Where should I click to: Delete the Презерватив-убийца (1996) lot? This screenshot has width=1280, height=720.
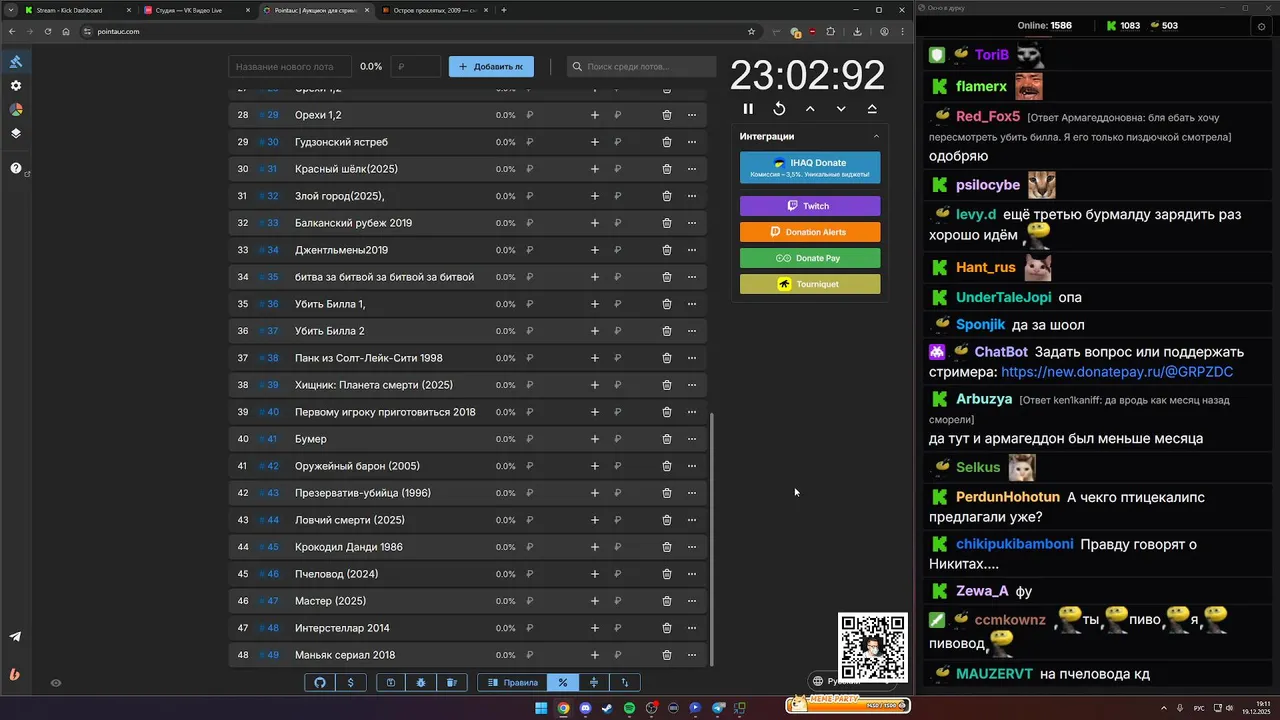[x=667, y=493]
